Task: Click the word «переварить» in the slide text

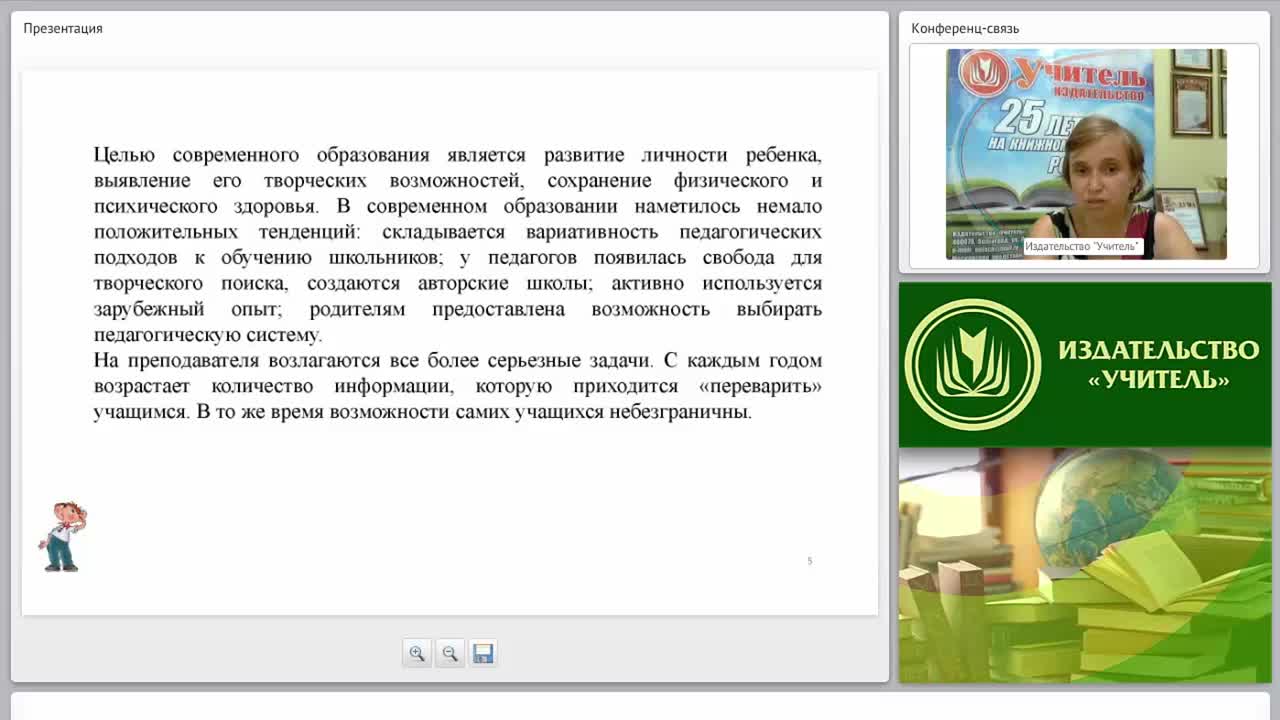Action: (x=760, y=386)
